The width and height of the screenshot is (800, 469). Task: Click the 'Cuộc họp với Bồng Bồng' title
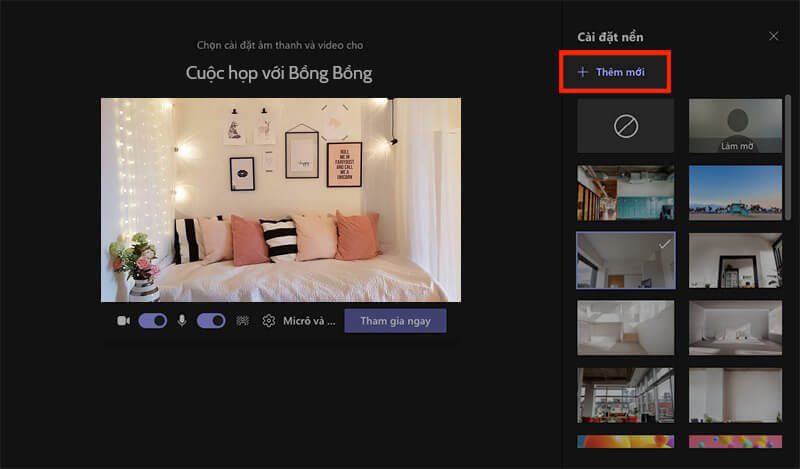pyautogui.click(x=279, y=73)
